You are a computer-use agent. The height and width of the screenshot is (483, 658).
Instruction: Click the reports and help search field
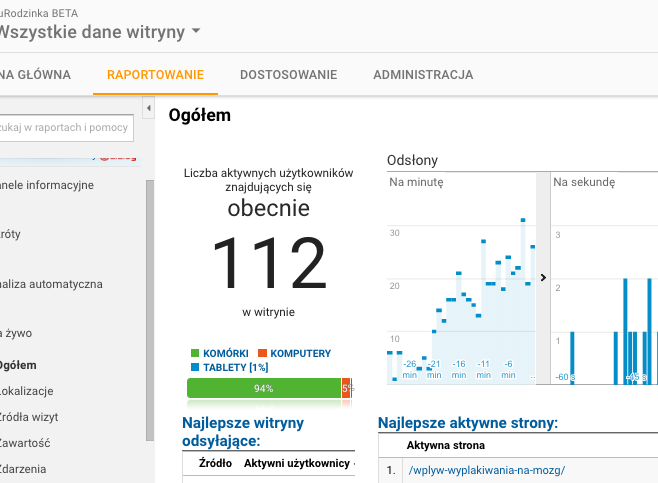click(66, 127)
